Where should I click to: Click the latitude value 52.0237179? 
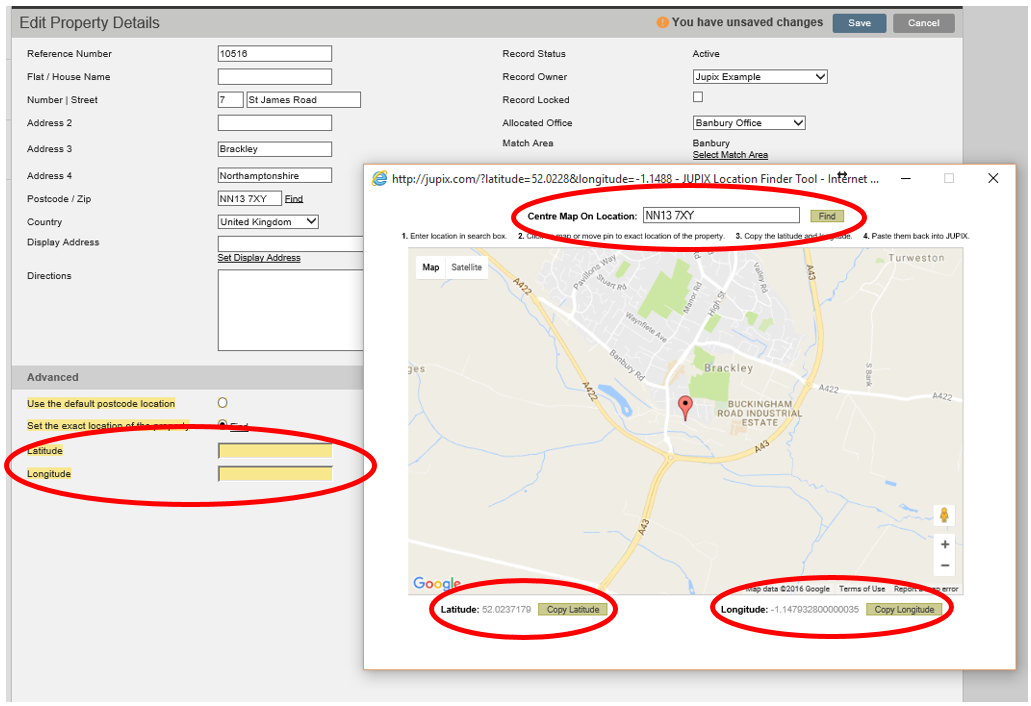coord(506,610)
